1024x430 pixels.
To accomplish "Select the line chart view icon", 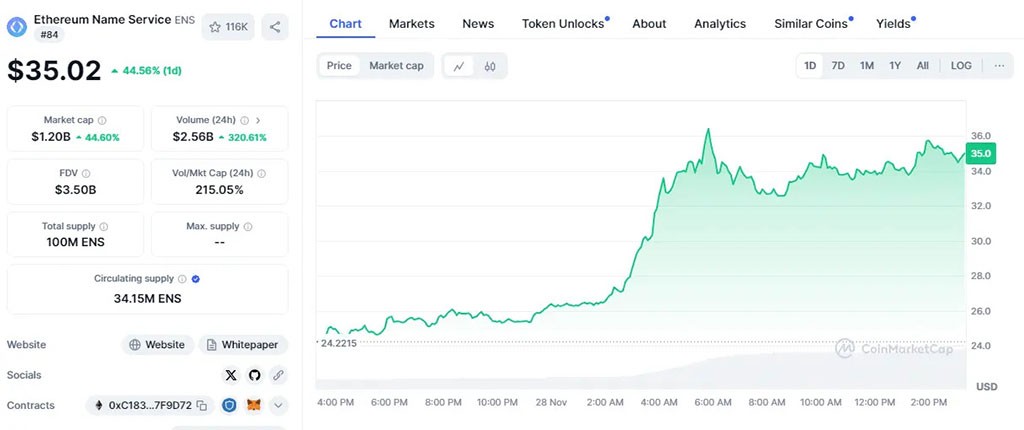I will (x=459, y=66).
